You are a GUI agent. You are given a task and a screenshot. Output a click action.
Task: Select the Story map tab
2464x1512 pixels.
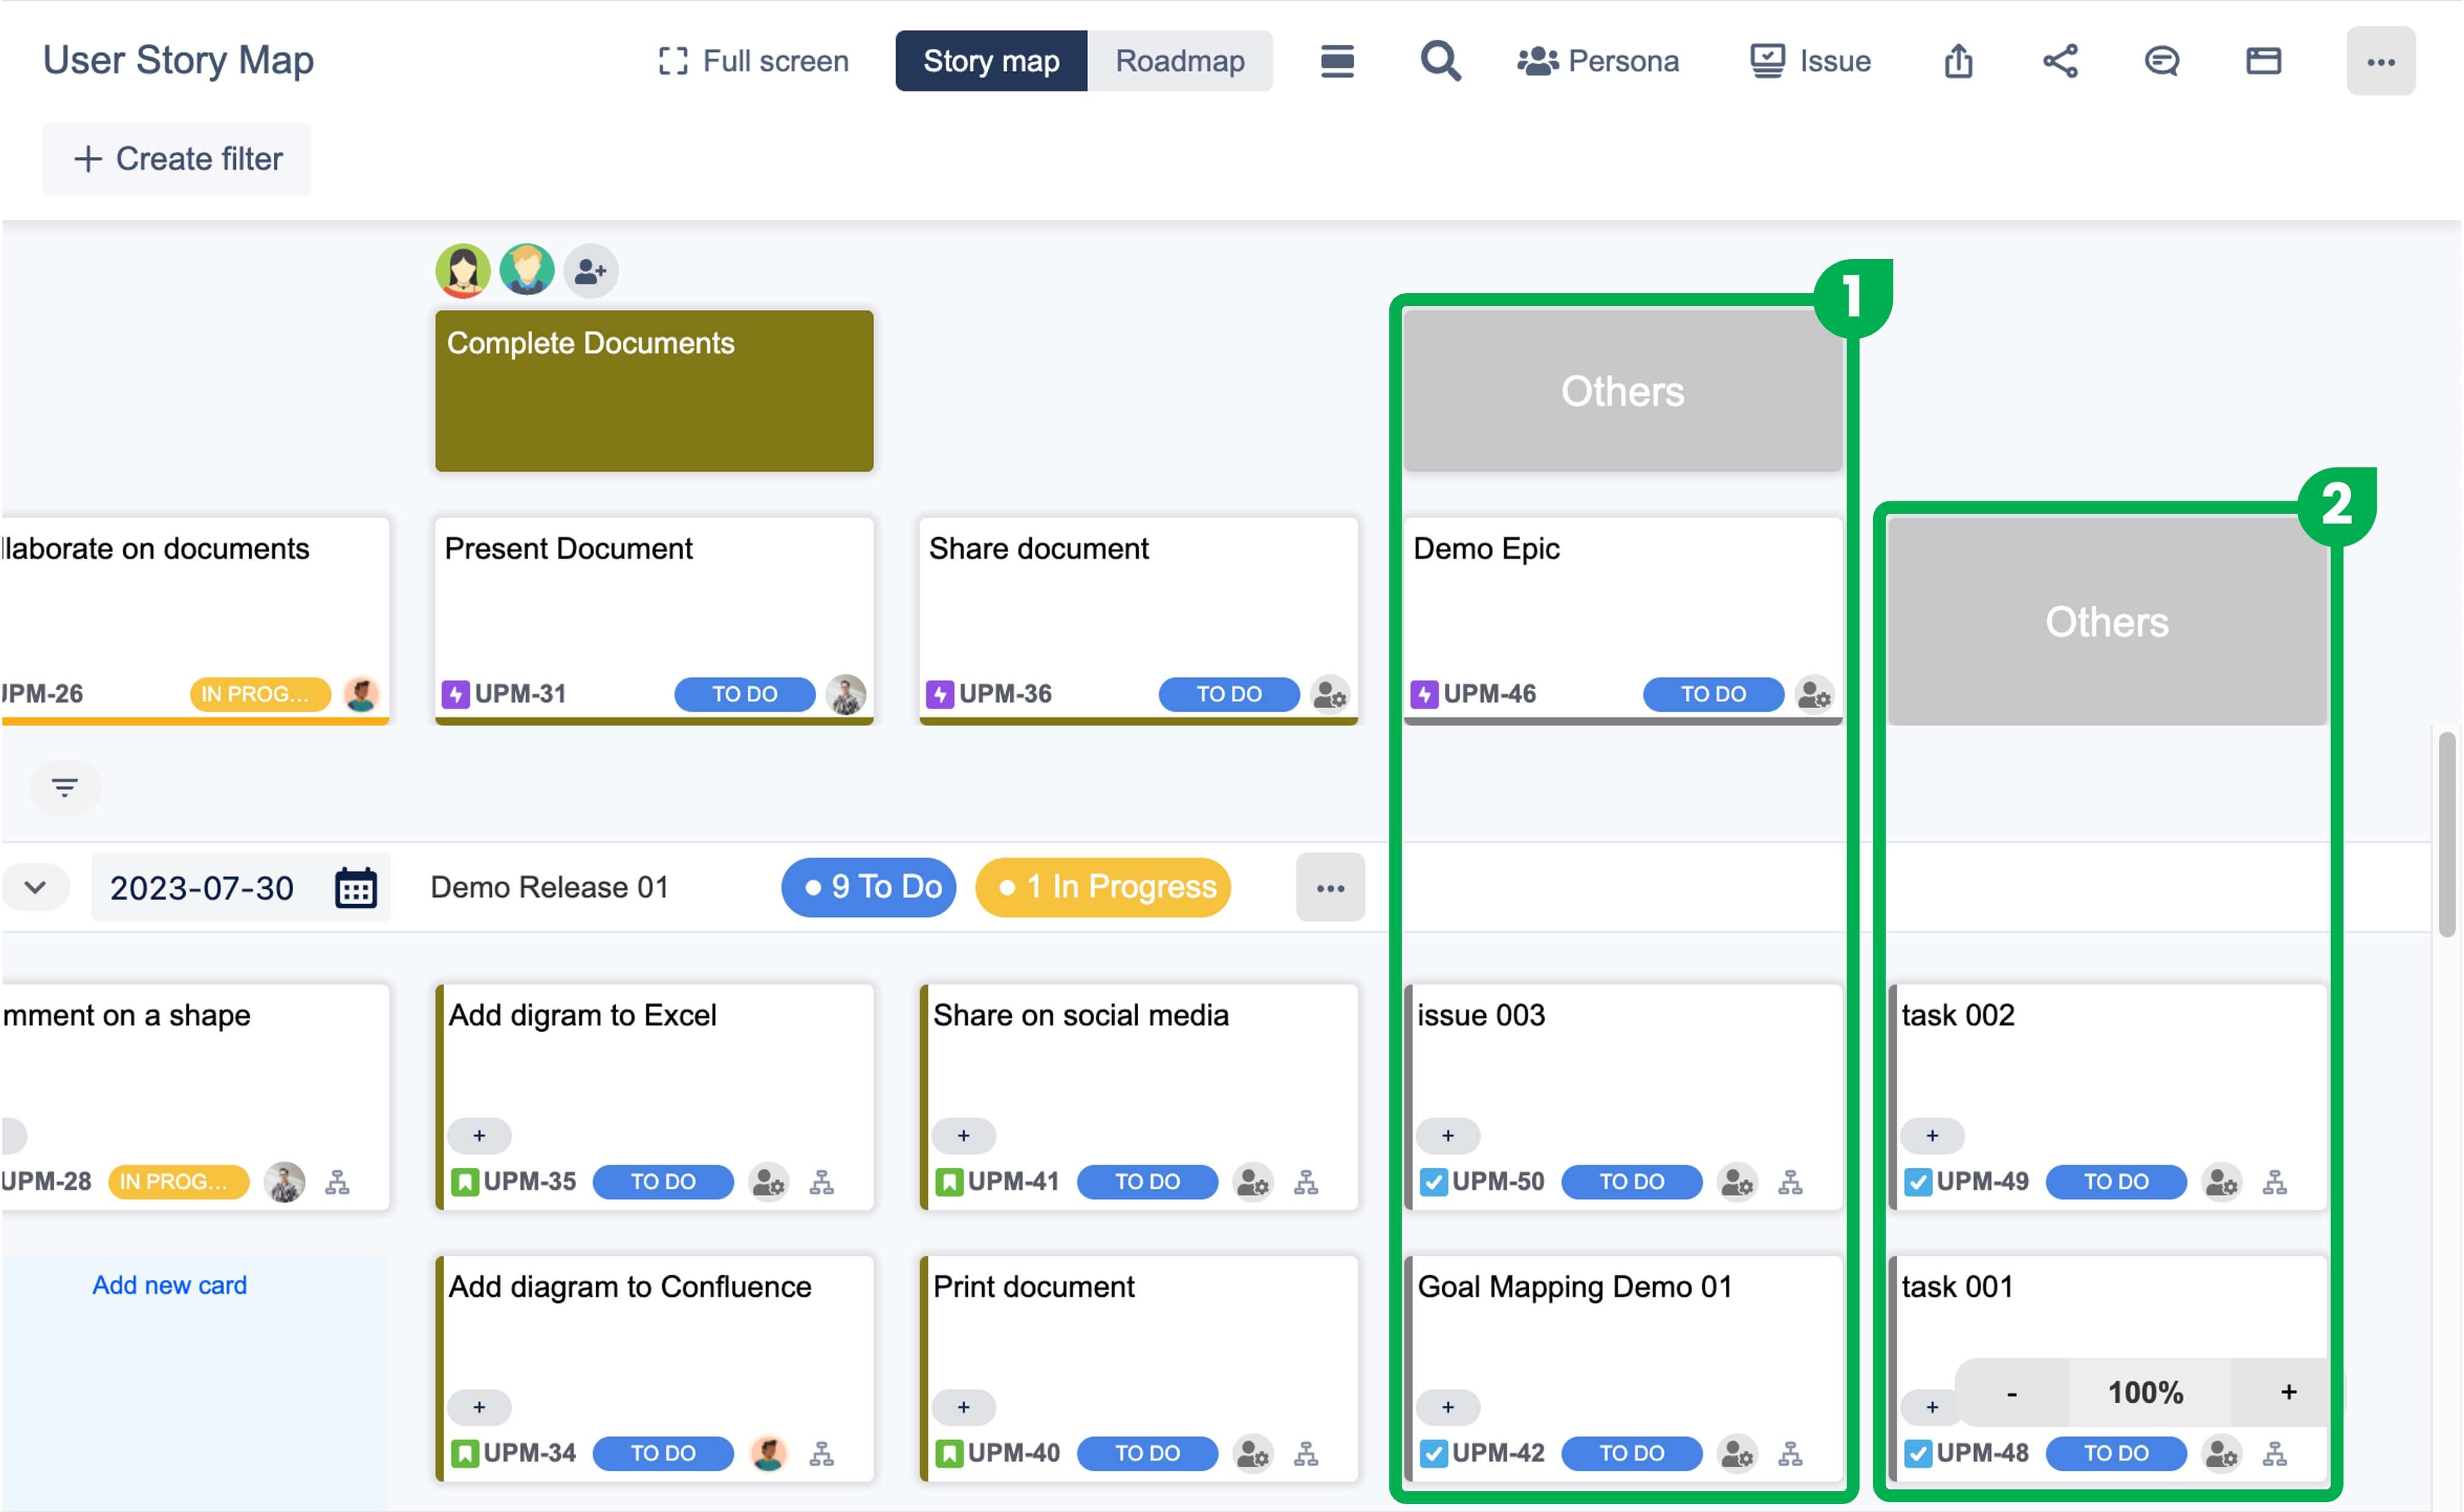tap(991, 61)
